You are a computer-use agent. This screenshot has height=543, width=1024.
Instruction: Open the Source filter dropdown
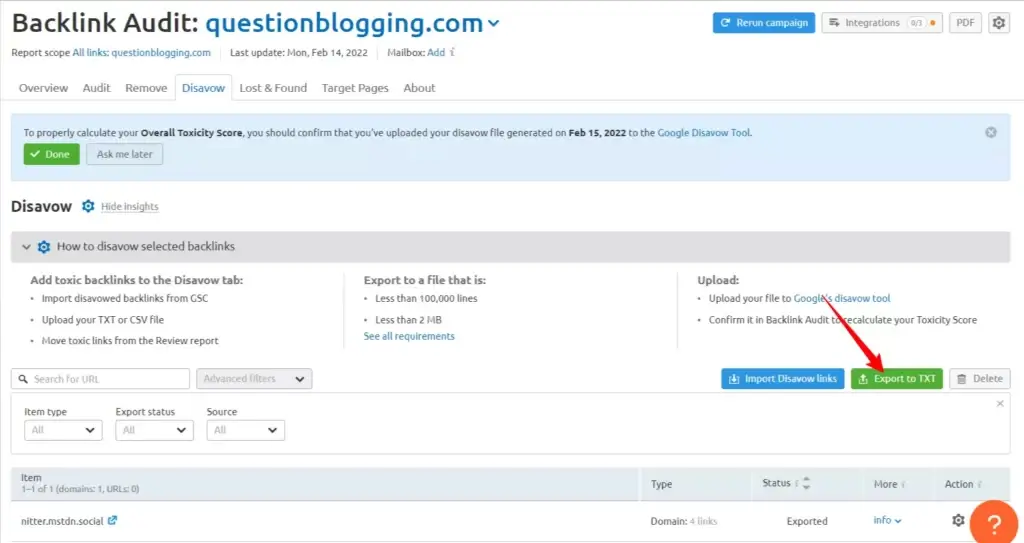pyautogui.click(x=245, y=430)
